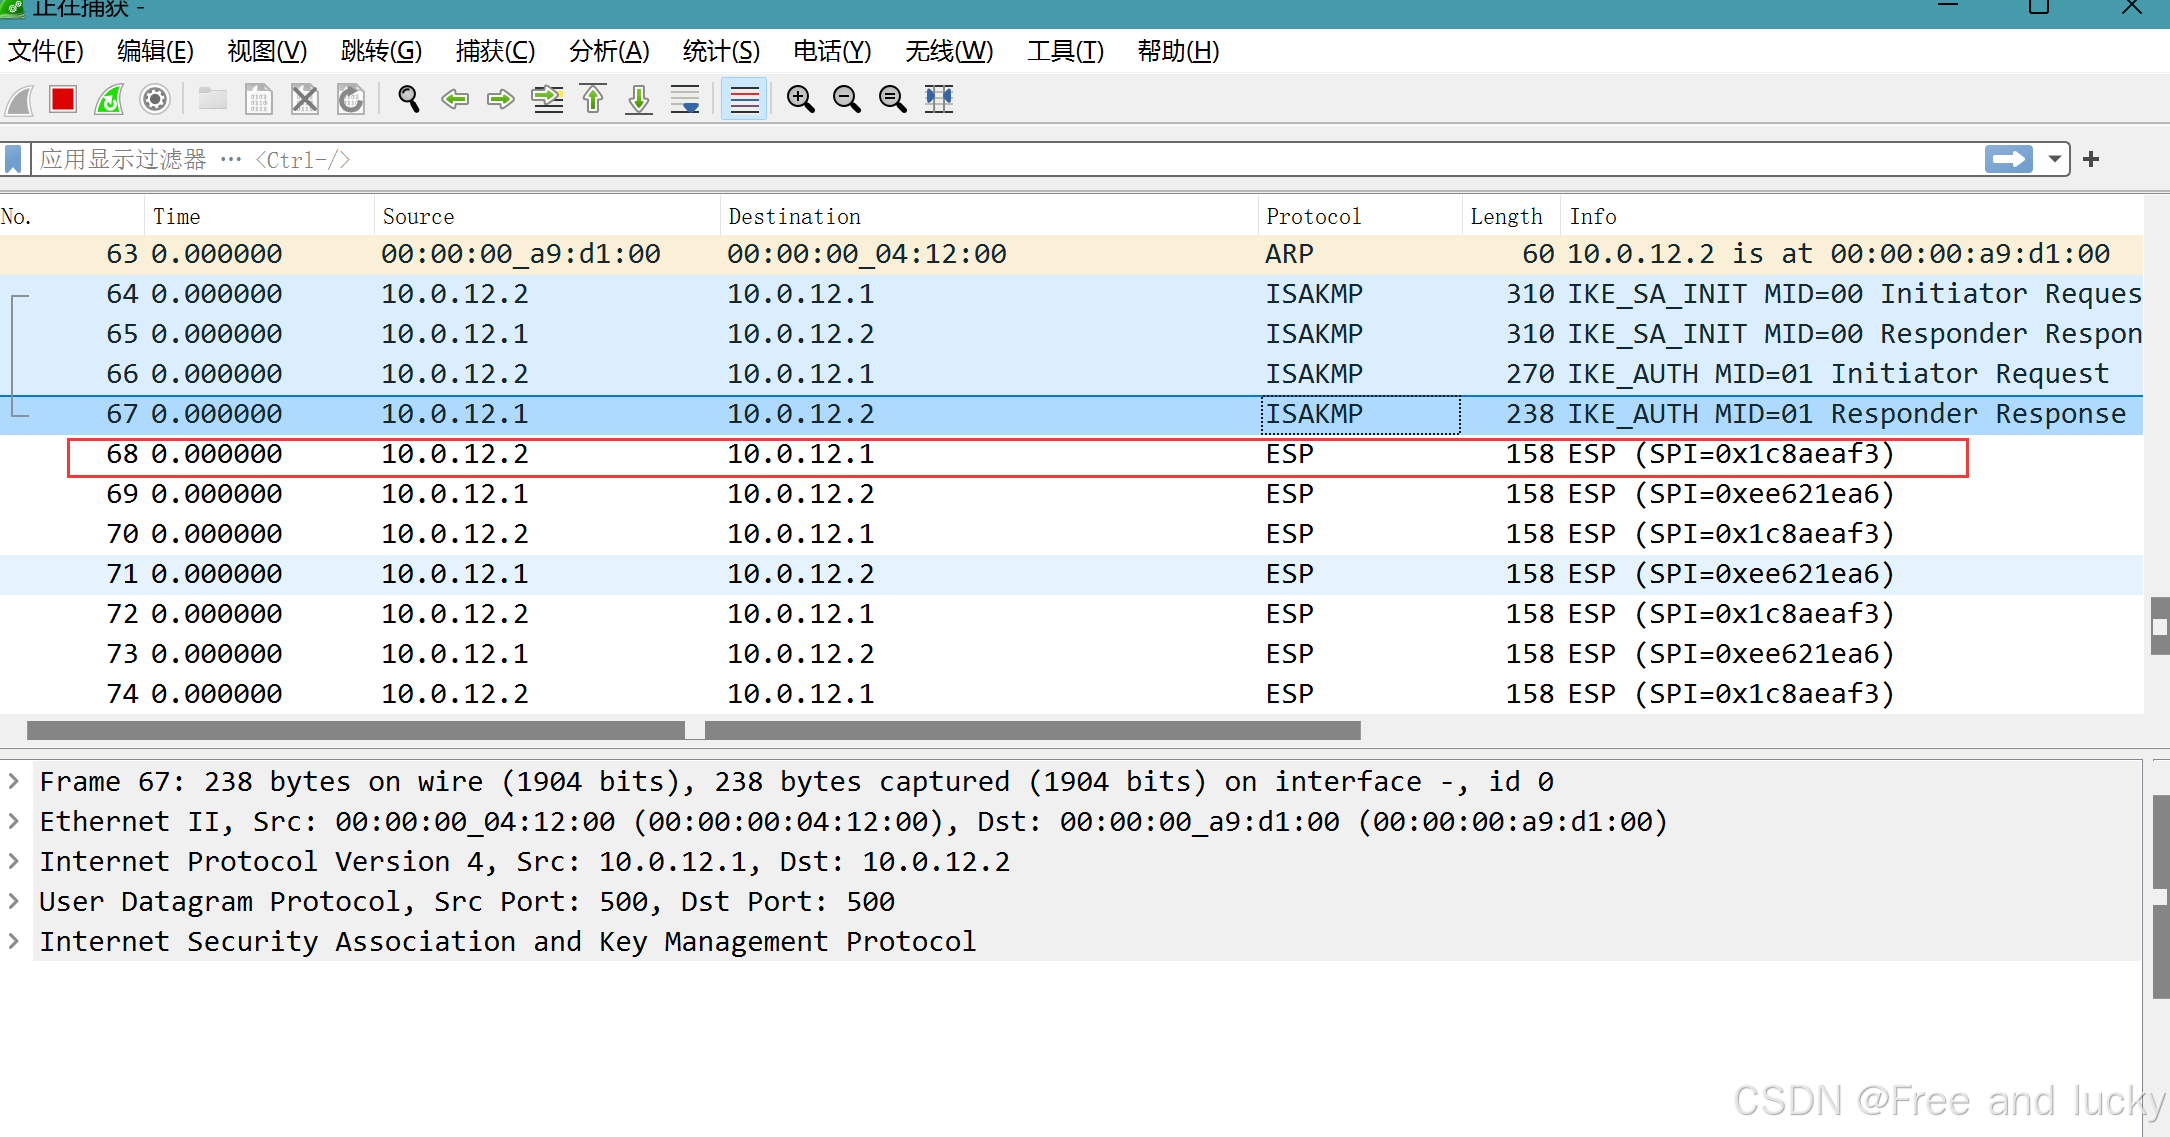Open the 分析(A) menu
The width and height of the screenshot is (2170, 1137).
tap(609, 51)
